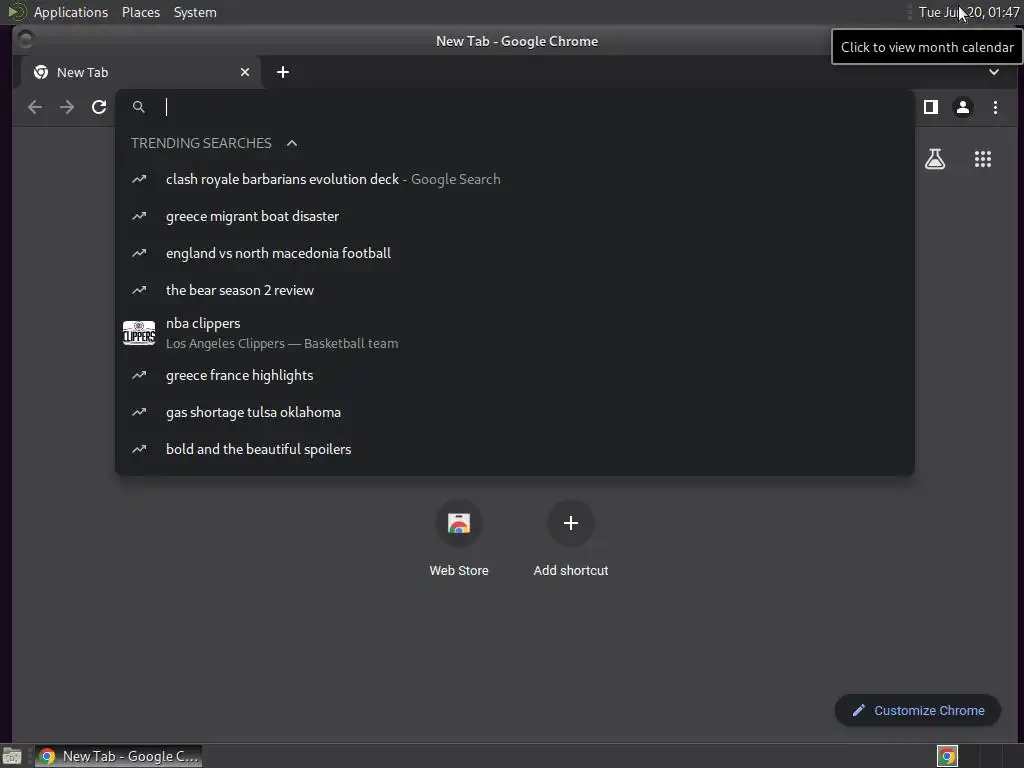The image size is (1024, 768).
Task: Open the System menu
Action: click(x=195, y=12)
